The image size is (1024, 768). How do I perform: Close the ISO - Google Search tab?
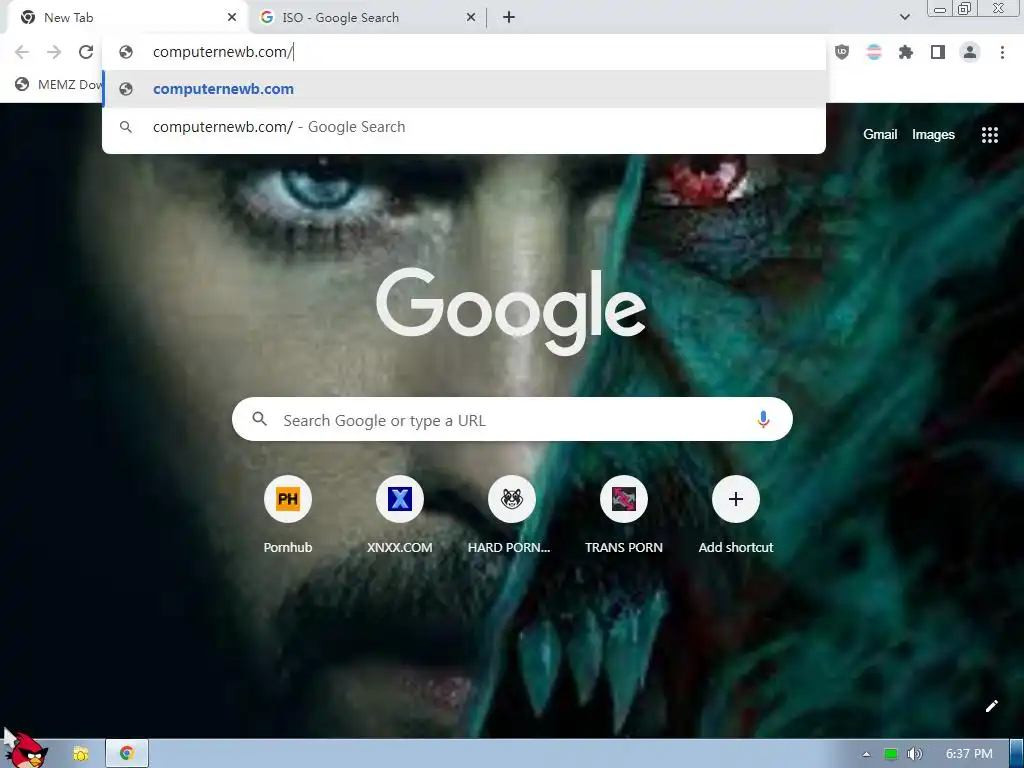(x=471, y=18)
